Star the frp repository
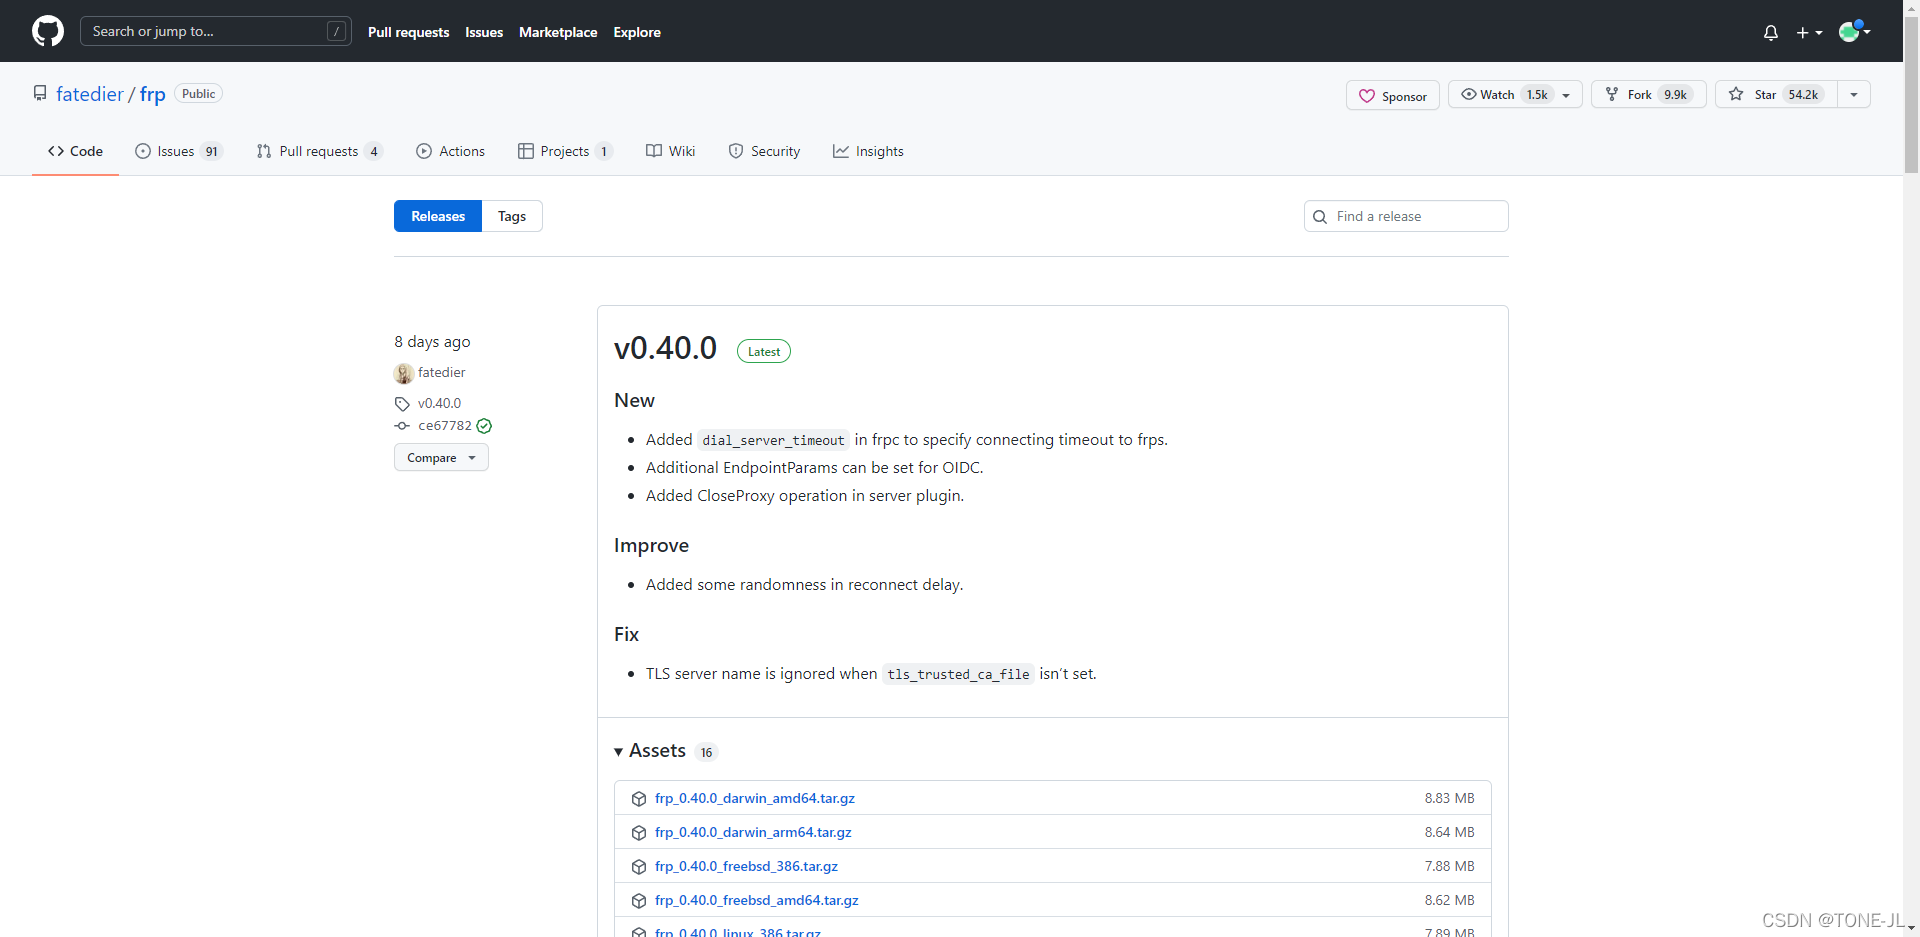 coord(1776,94)
